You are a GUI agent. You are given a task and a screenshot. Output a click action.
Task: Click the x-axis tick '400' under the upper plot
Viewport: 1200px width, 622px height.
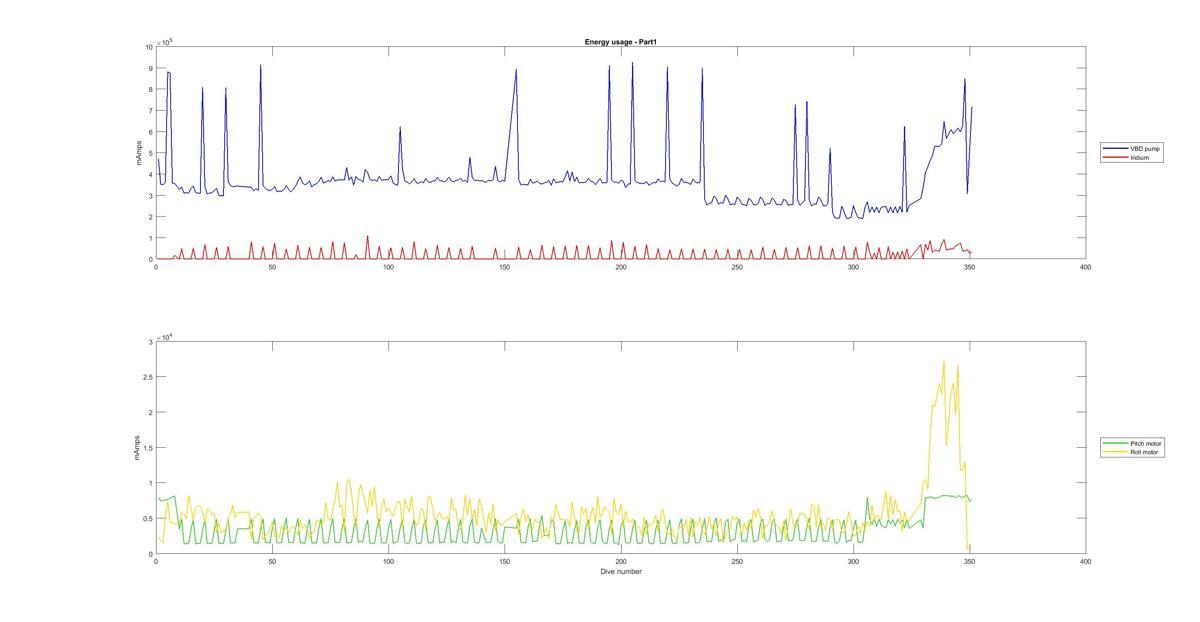click(x=1086, y=267)
